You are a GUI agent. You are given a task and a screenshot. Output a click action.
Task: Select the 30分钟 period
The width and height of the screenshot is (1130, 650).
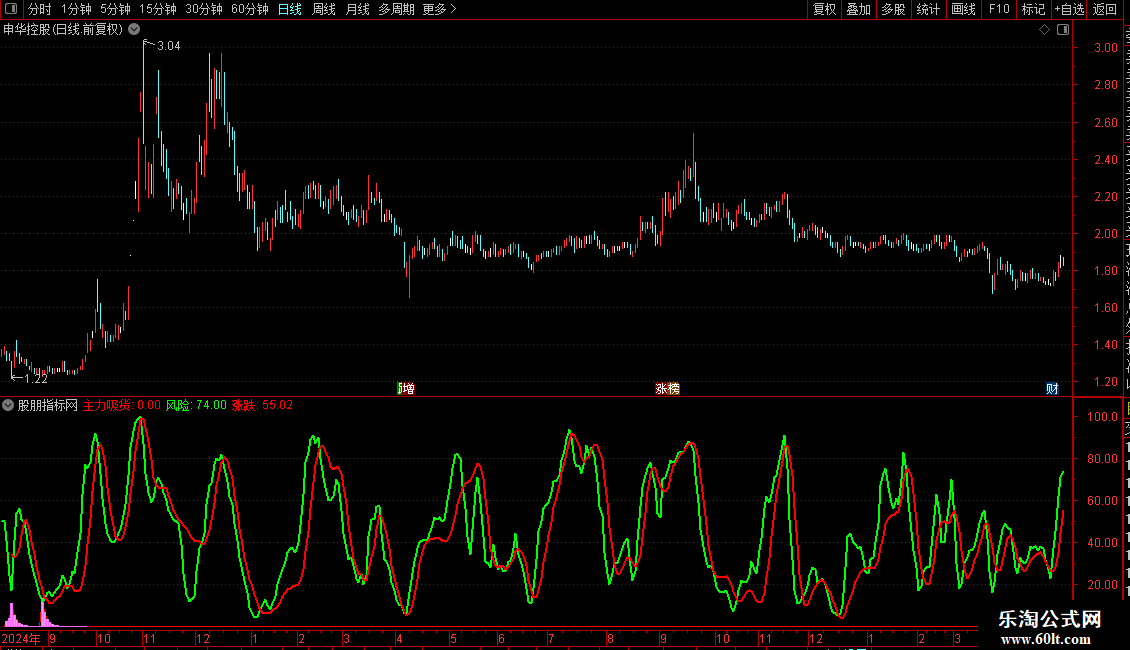click(204, 9)
